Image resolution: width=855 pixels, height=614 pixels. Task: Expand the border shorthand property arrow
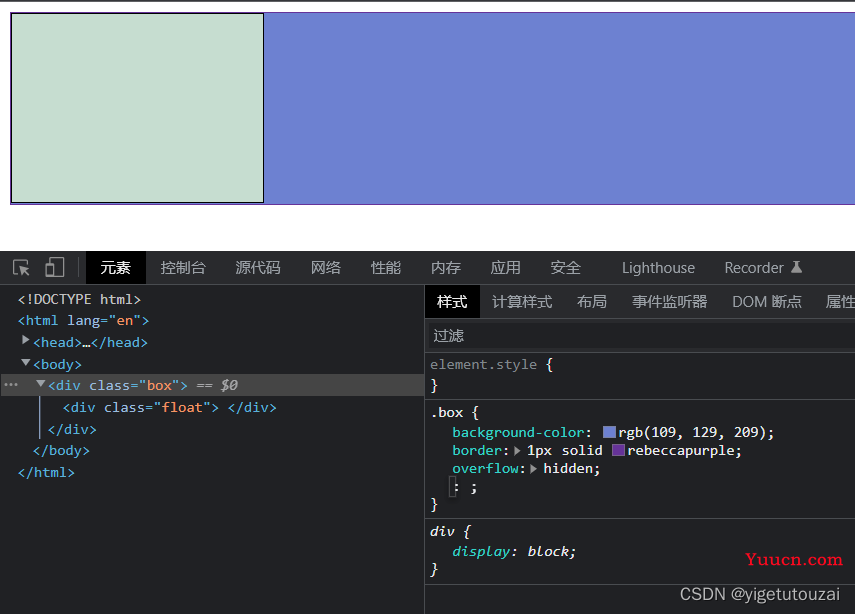click(517, 450)
